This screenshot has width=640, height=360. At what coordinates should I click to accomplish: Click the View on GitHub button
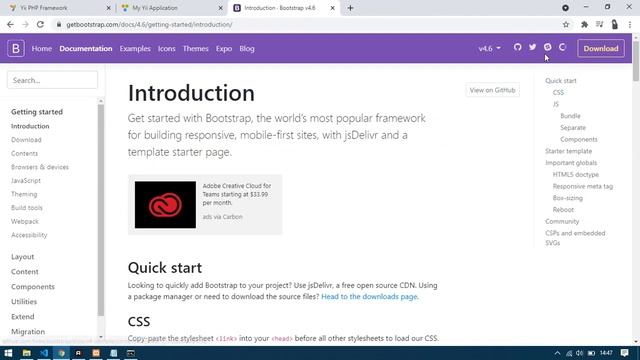[x=492, y=90]
